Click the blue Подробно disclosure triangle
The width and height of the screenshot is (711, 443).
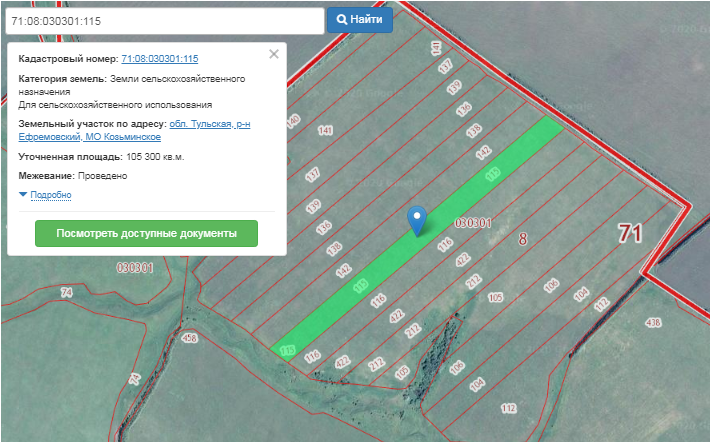click(x=23, y=194)
